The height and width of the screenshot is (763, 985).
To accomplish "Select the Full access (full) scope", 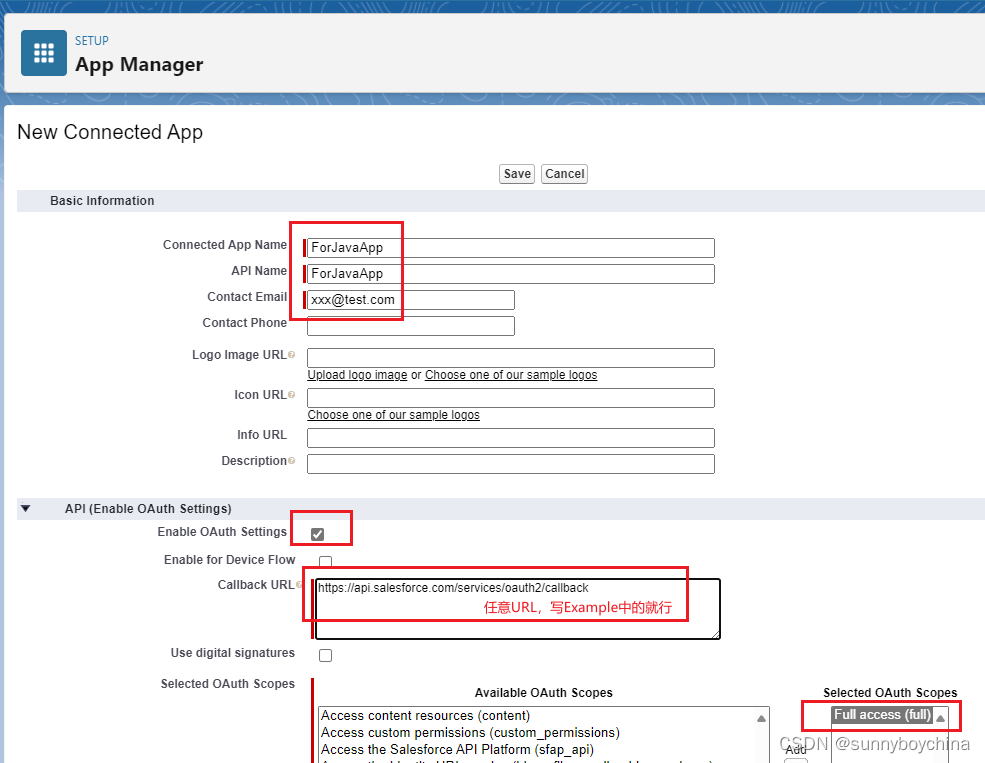I will coord(880,714).
